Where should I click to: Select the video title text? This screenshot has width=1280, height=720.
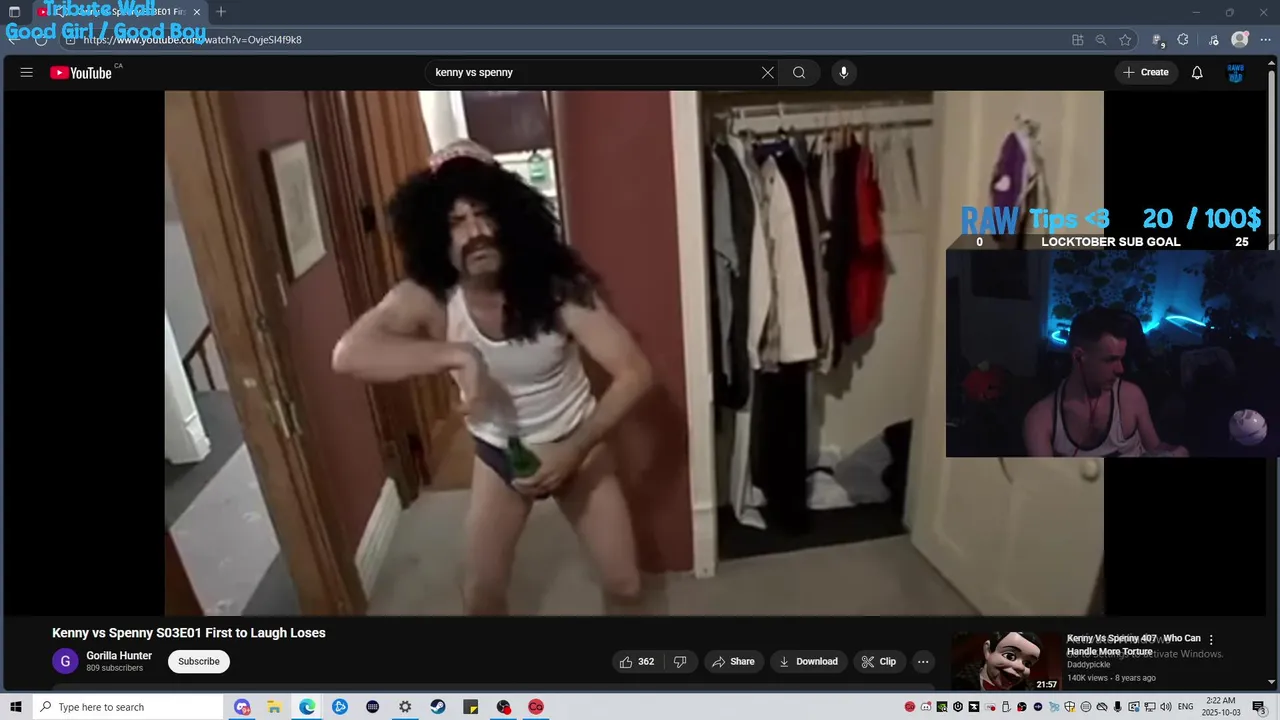click(189, 633)
